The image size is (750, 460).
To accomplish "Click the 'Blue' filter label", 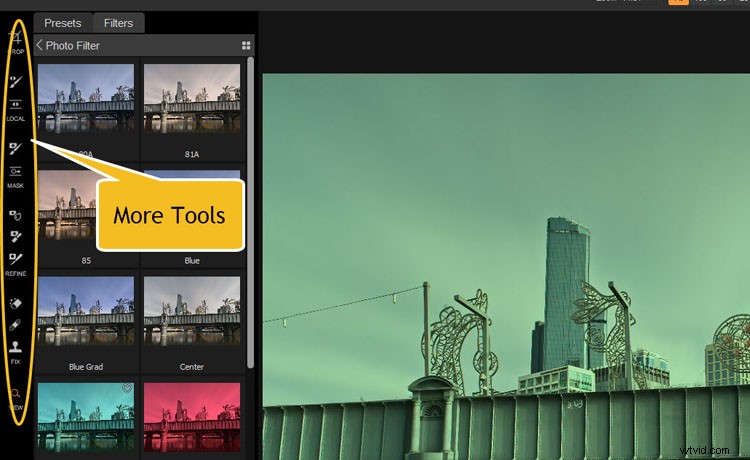I will click(x=192, y=261).
